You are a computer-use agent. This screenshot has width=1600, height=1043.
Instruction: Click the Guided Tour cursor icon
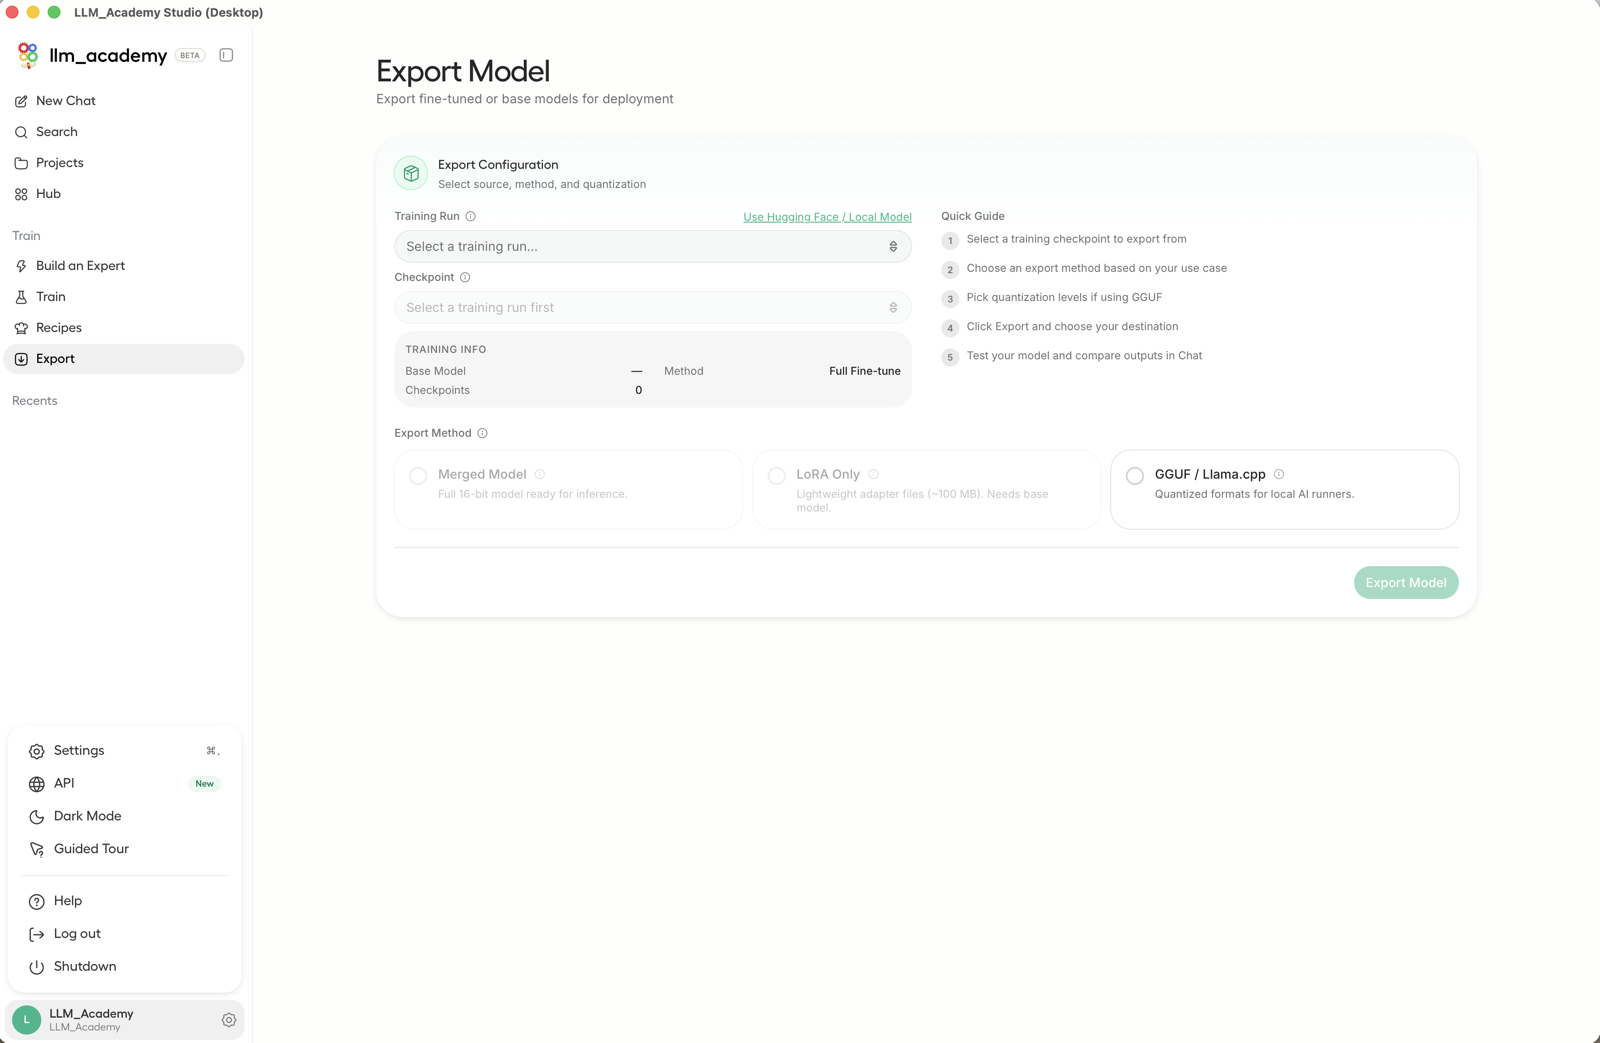pos(37,849)
